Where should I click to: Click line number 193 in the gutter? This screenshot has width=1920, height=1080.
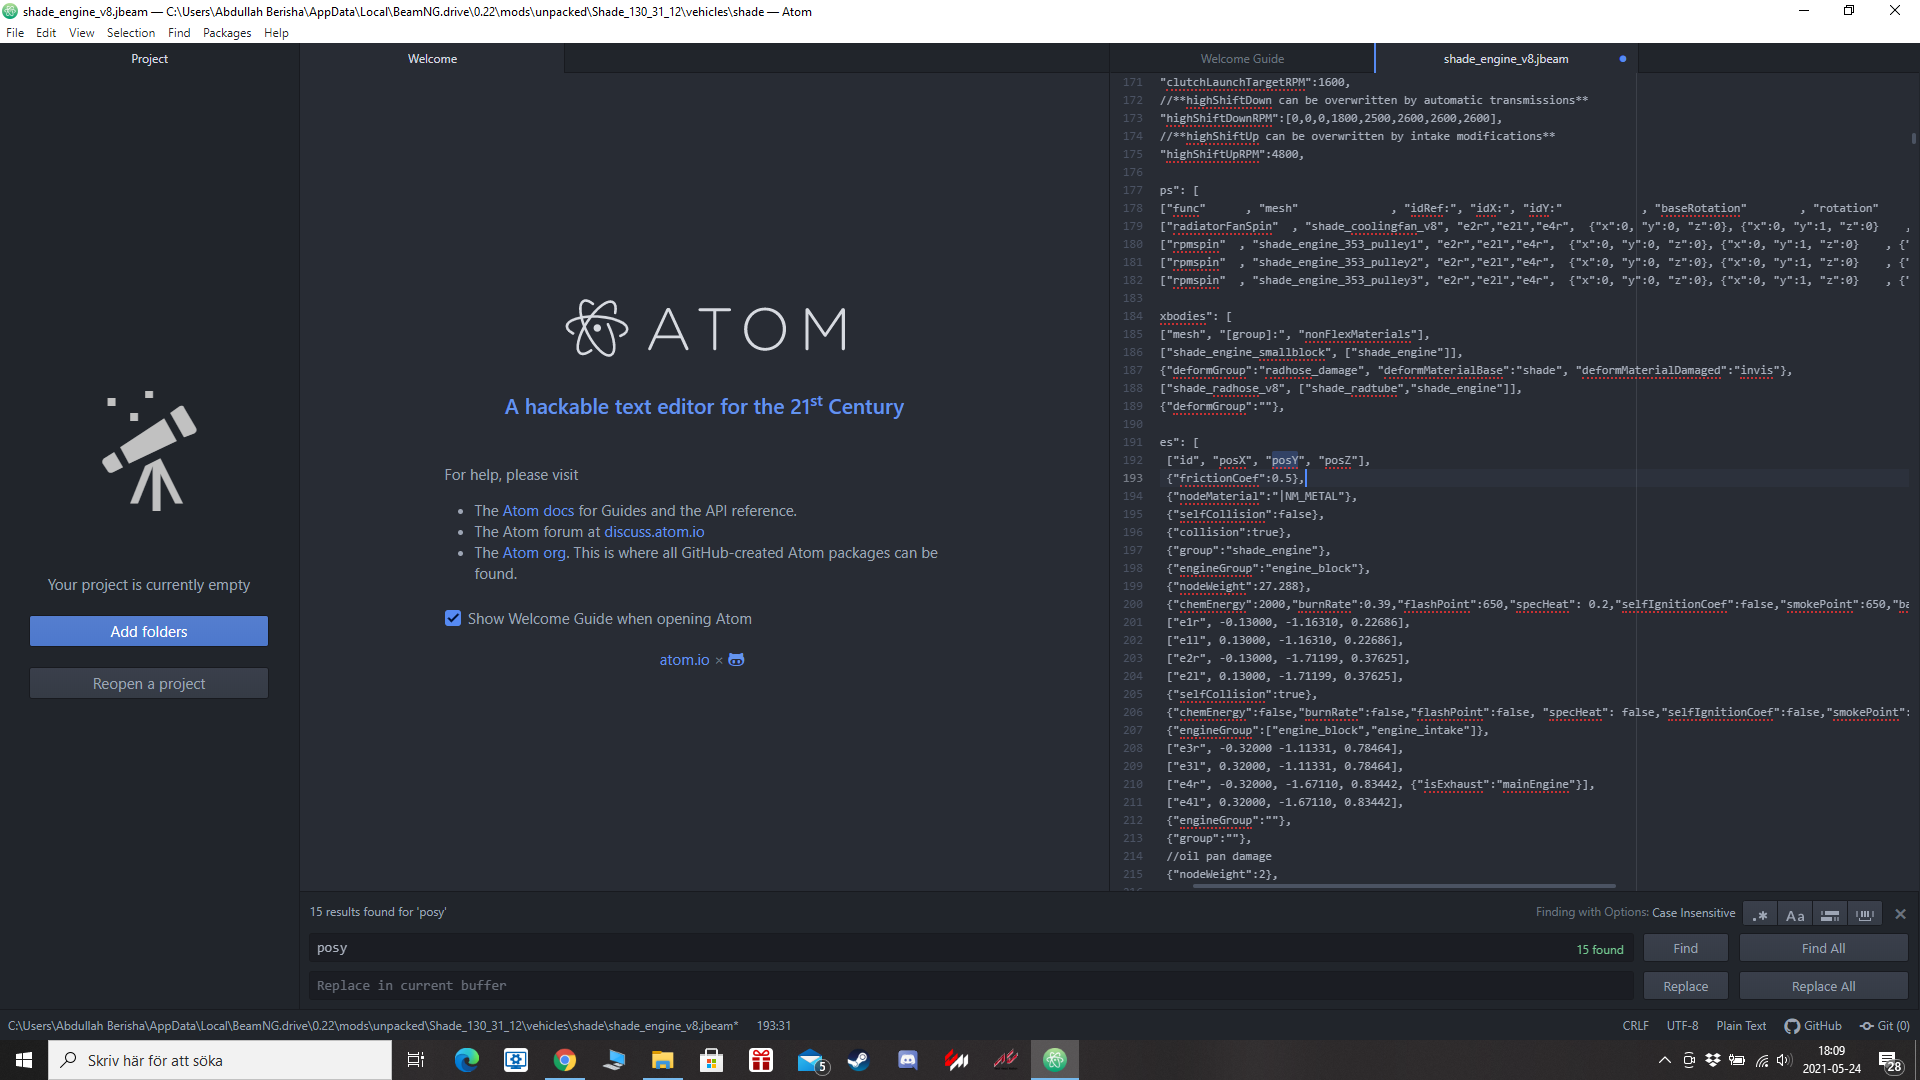click(x=1132, y=478)
